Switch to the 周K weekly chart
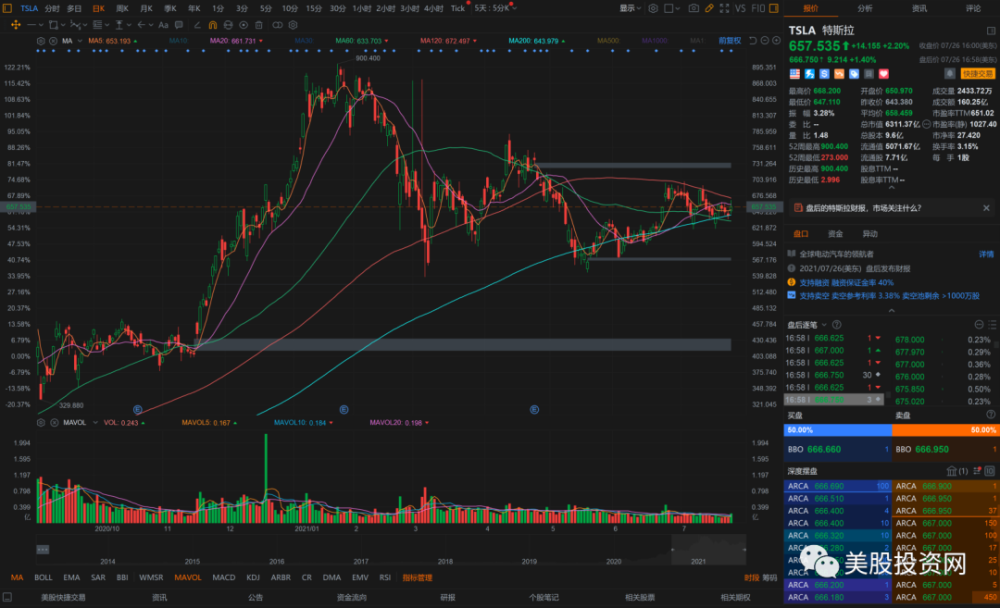 coord(122,8)
